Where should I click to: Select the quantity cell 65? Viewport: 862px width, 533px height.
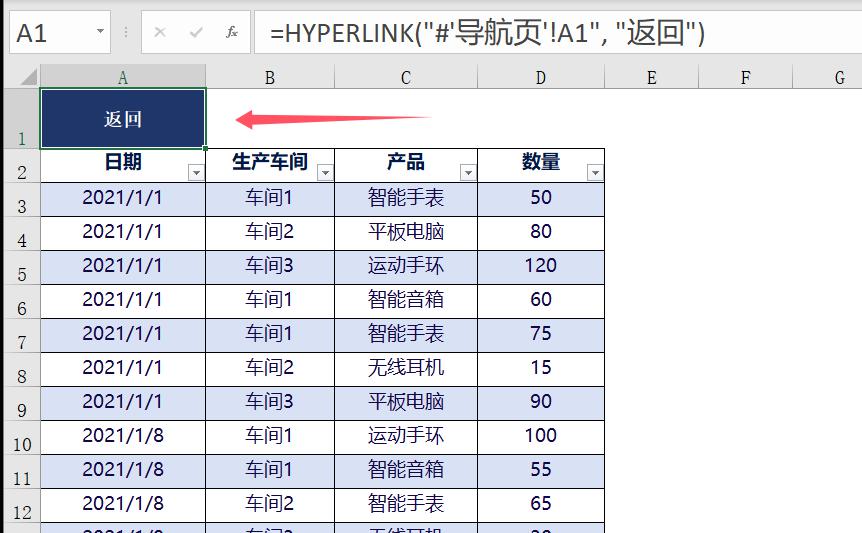541,506
